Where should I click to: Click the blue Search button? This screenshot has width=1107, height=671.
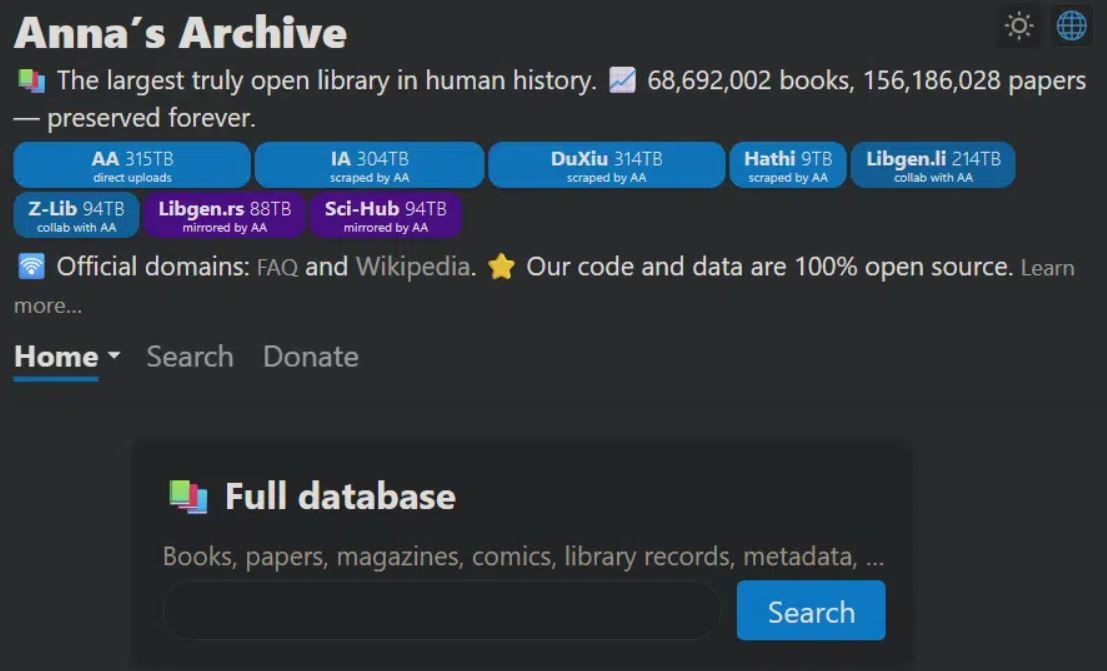click(x=810, y=611)
